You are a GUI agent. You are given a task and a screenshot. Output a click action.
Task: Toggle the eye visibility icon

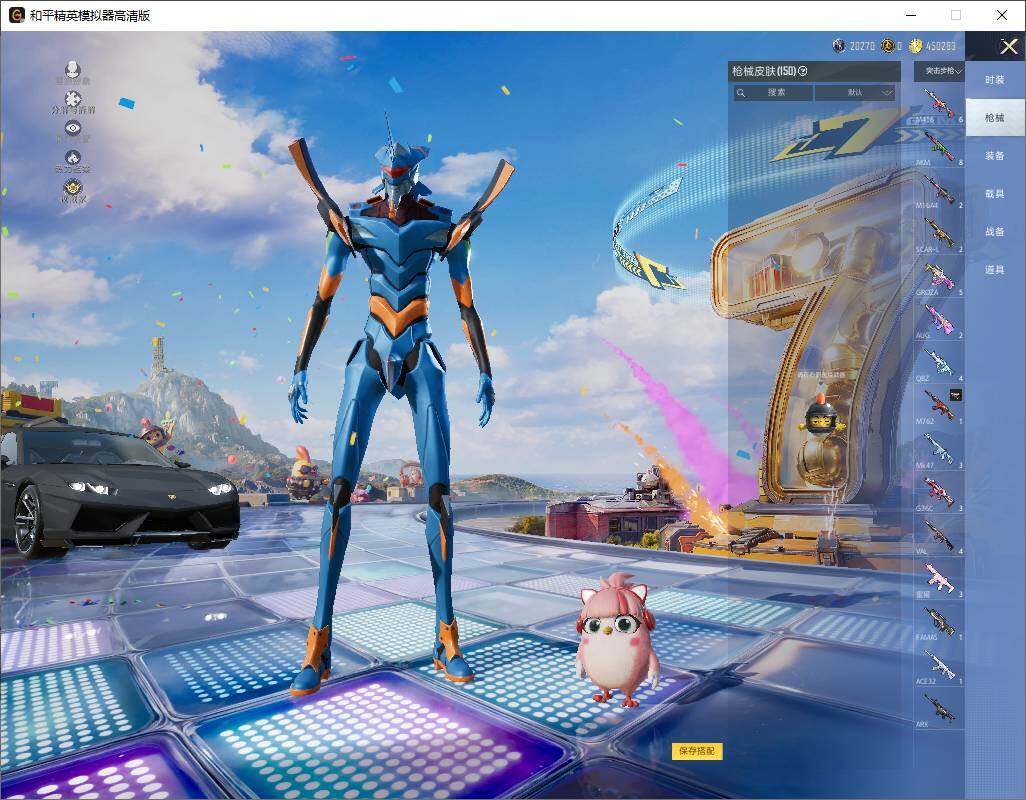tap(73, 128)
